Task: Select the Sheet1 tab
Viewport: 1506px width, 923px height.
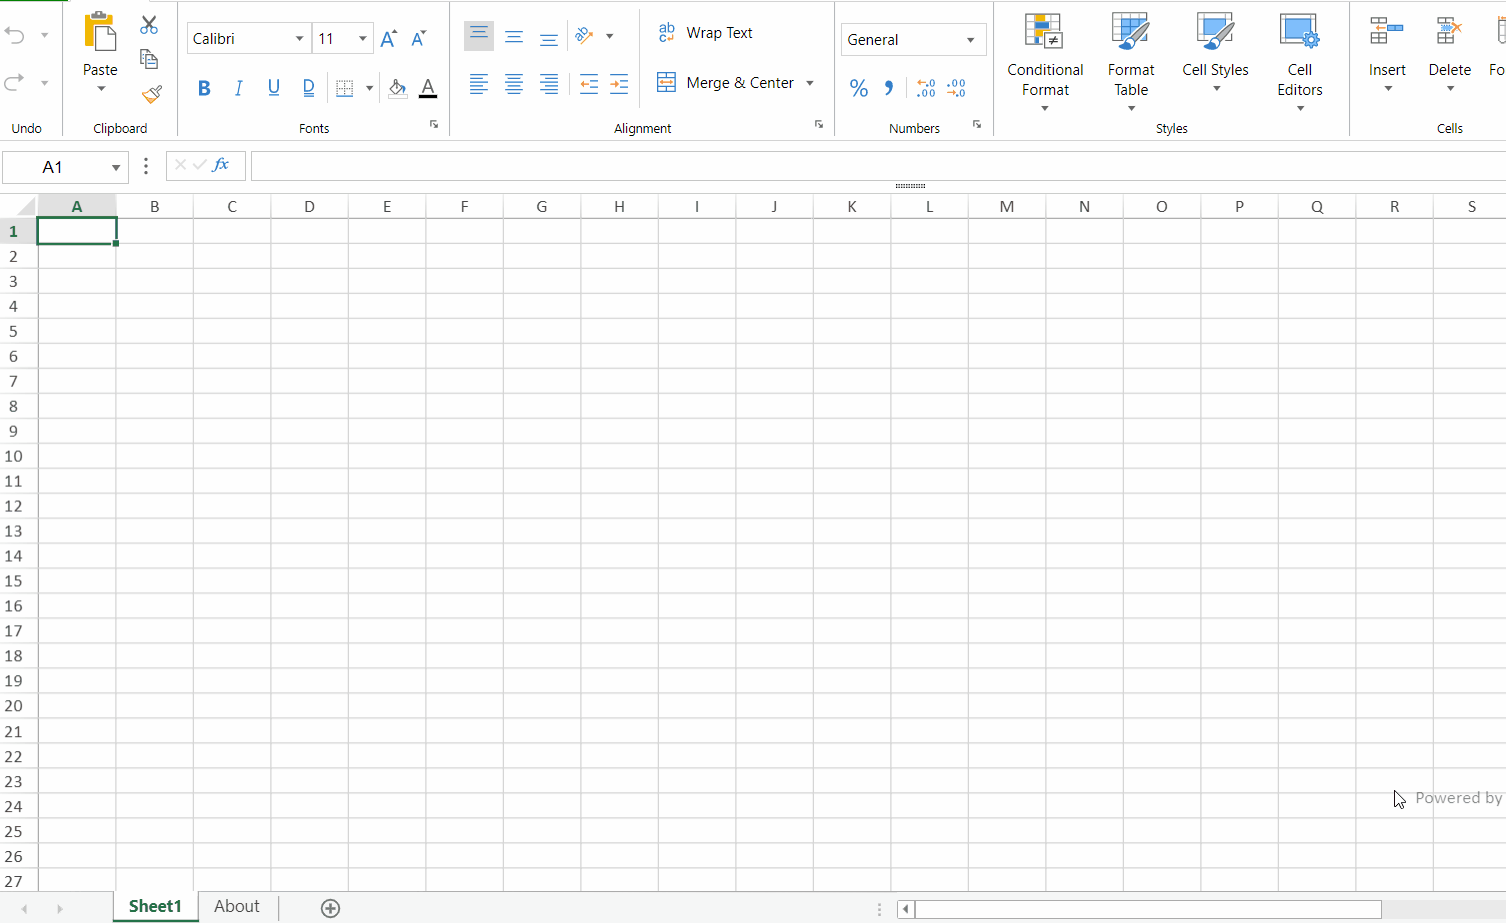Action: (155, 906)
